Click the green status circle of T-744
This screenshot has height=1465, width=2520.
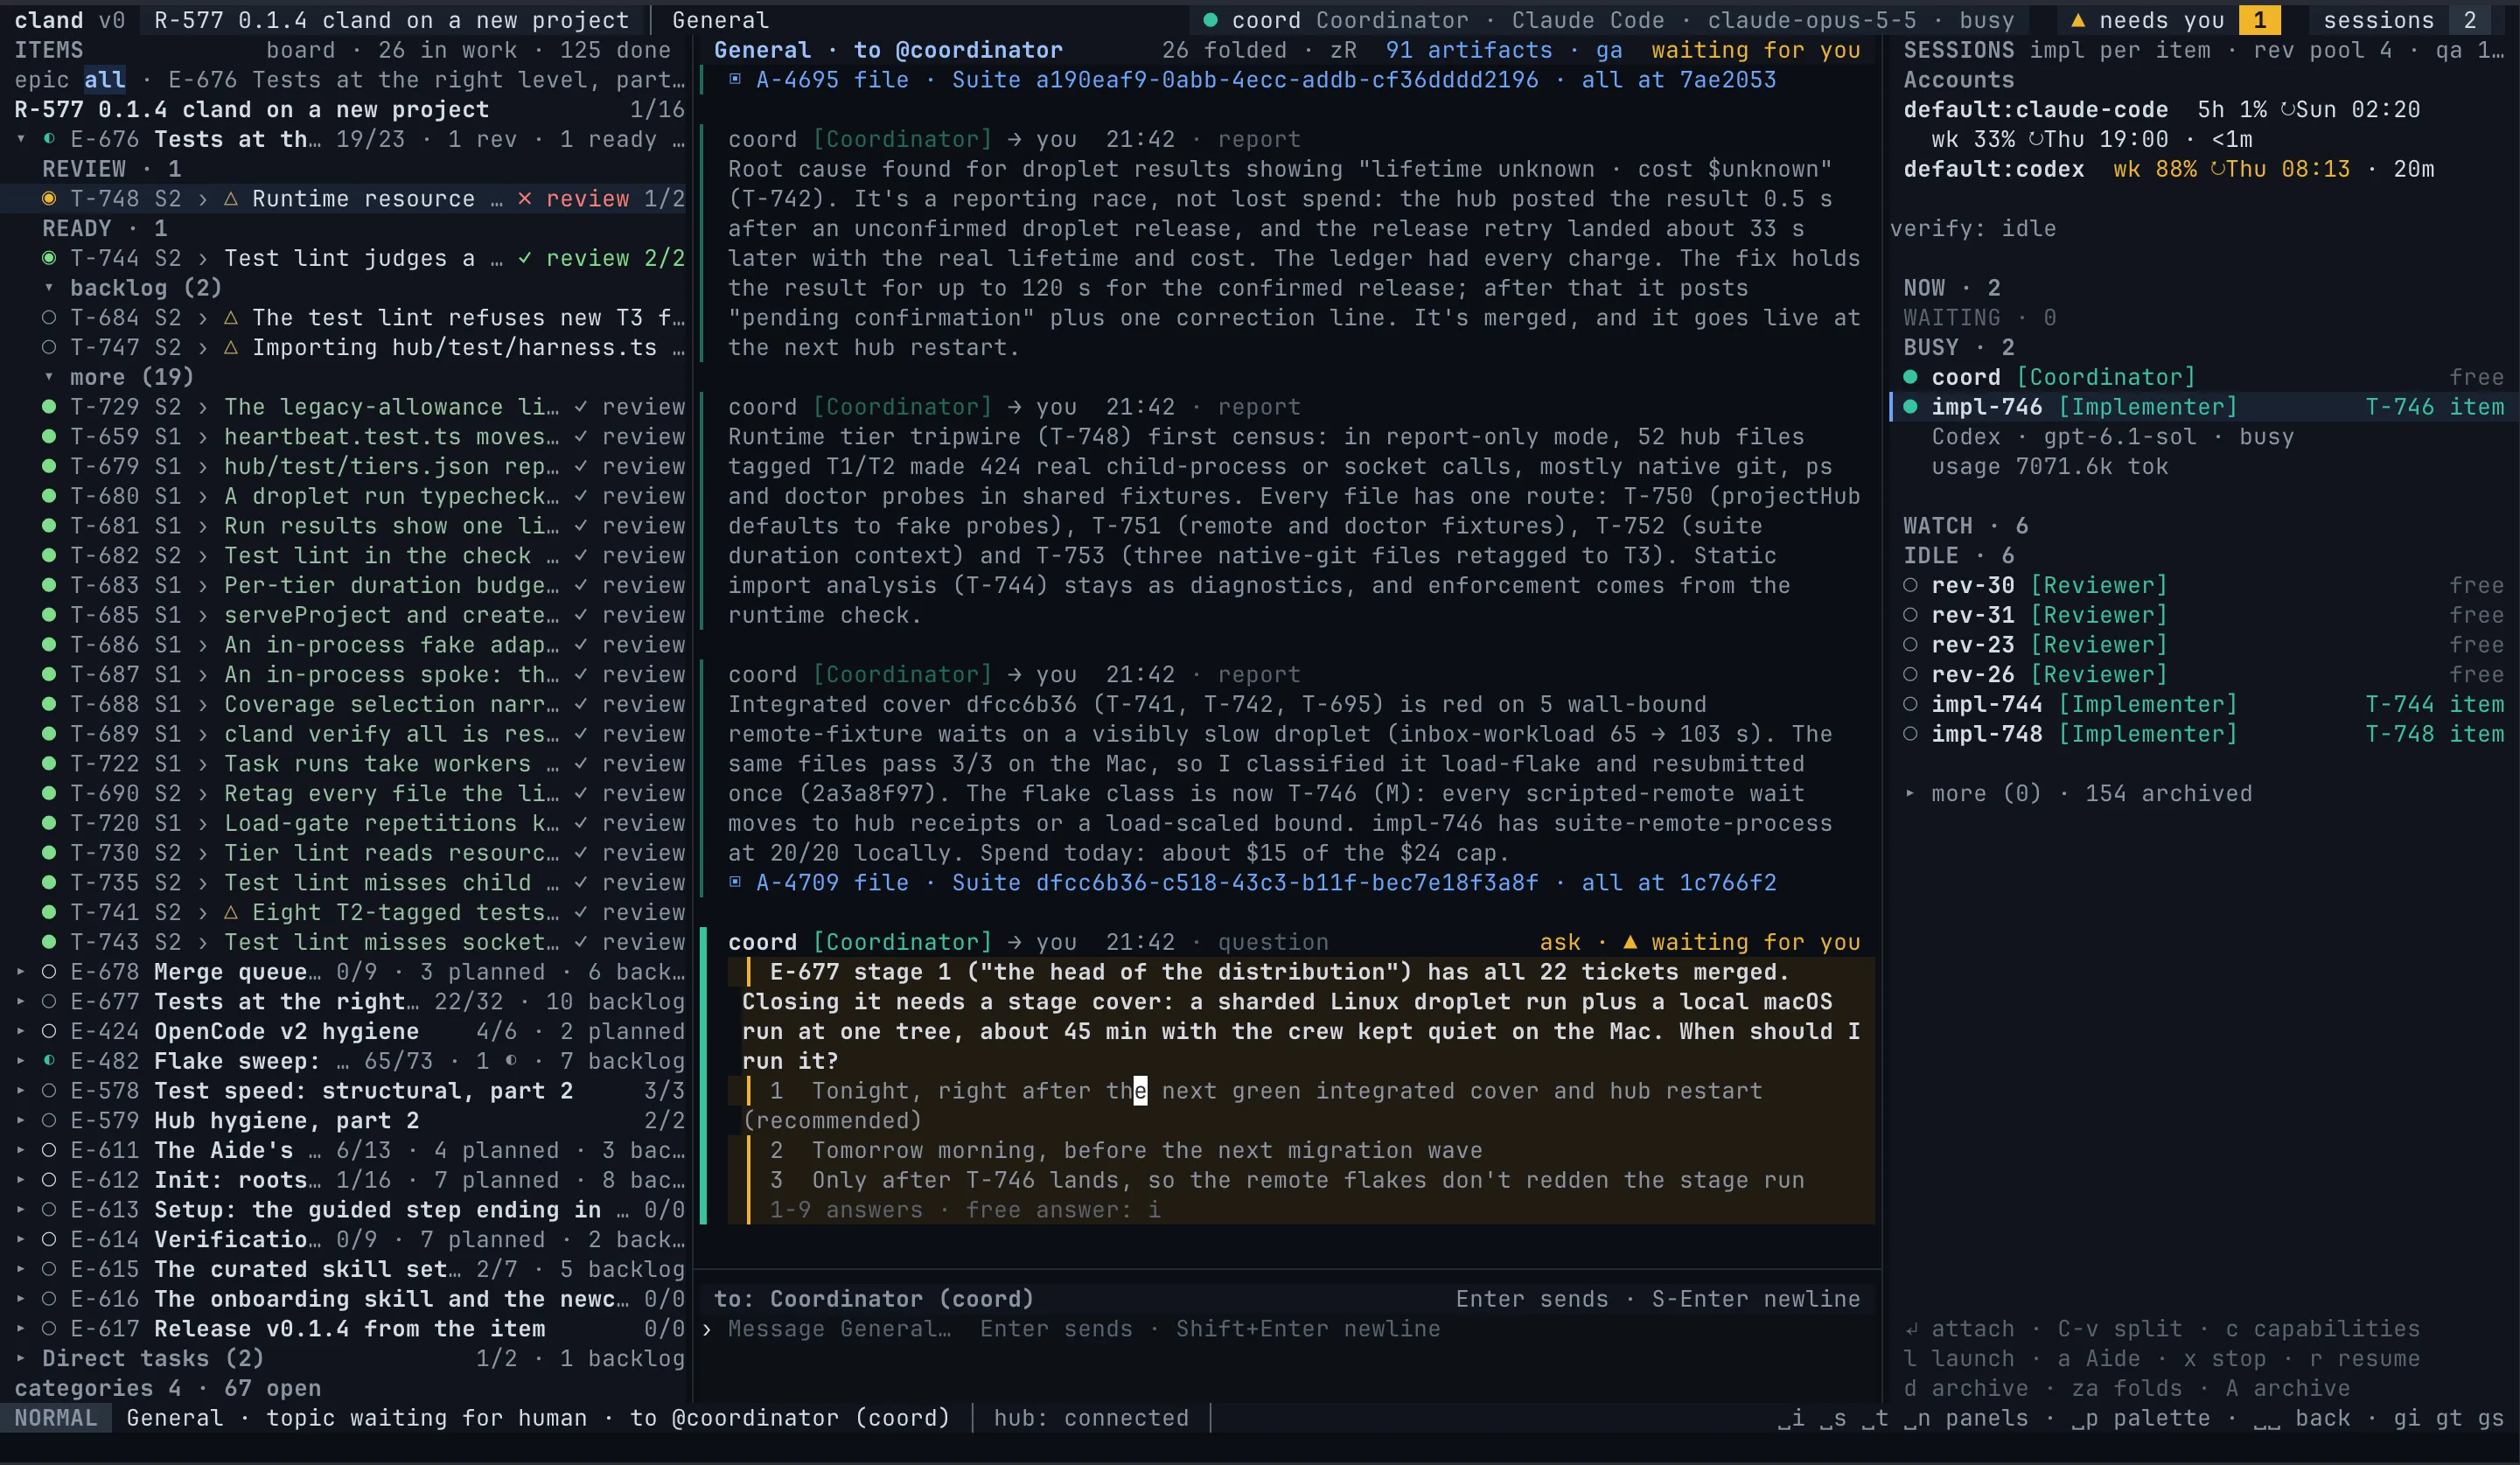(48, 258)
